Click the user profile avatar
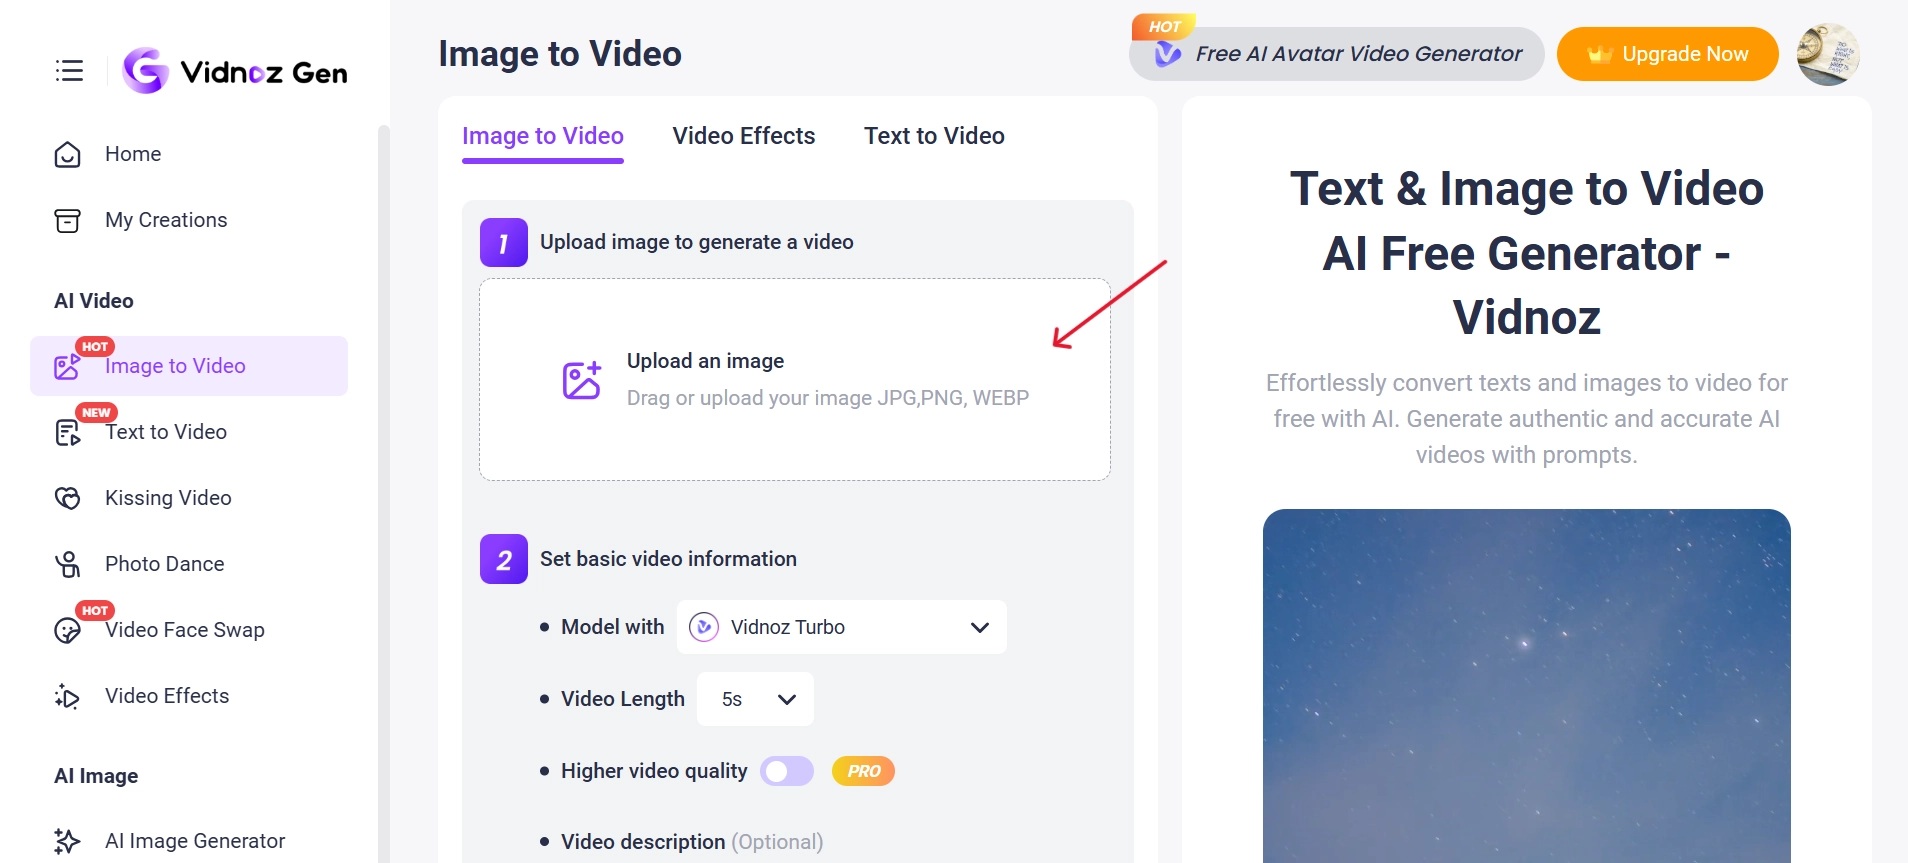1908x863 pixels. [1827, 54]
